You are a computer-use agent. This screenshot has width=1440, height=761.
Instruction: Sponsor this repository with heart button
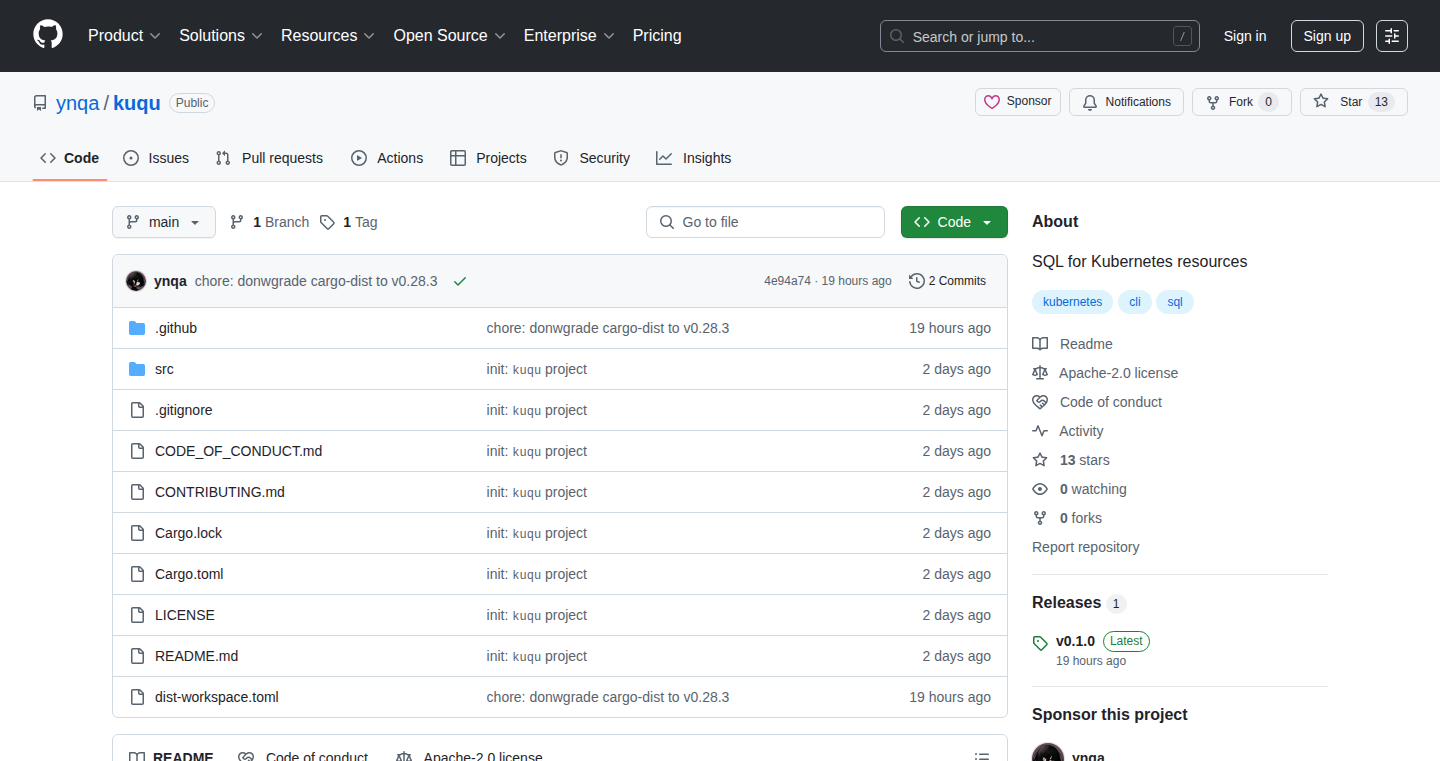(x=1018, y=102)
